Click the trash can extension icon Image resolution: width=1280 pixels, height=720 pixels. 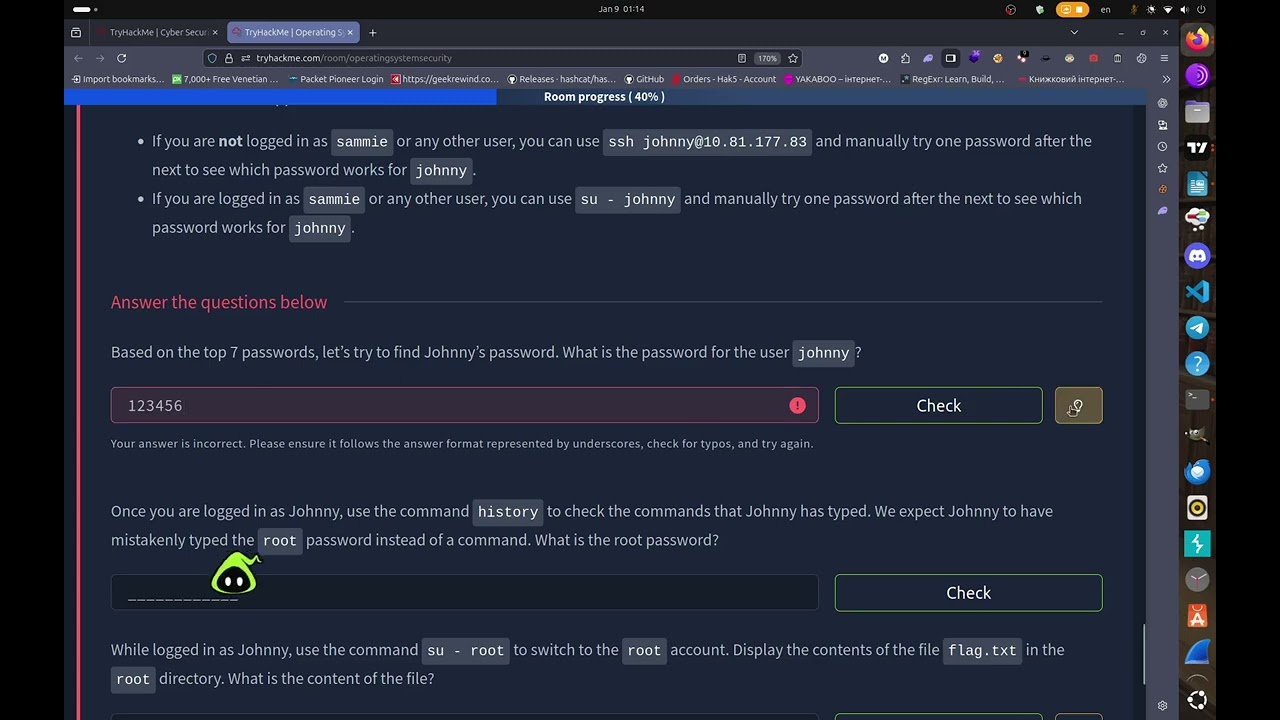click(1117, 58)
